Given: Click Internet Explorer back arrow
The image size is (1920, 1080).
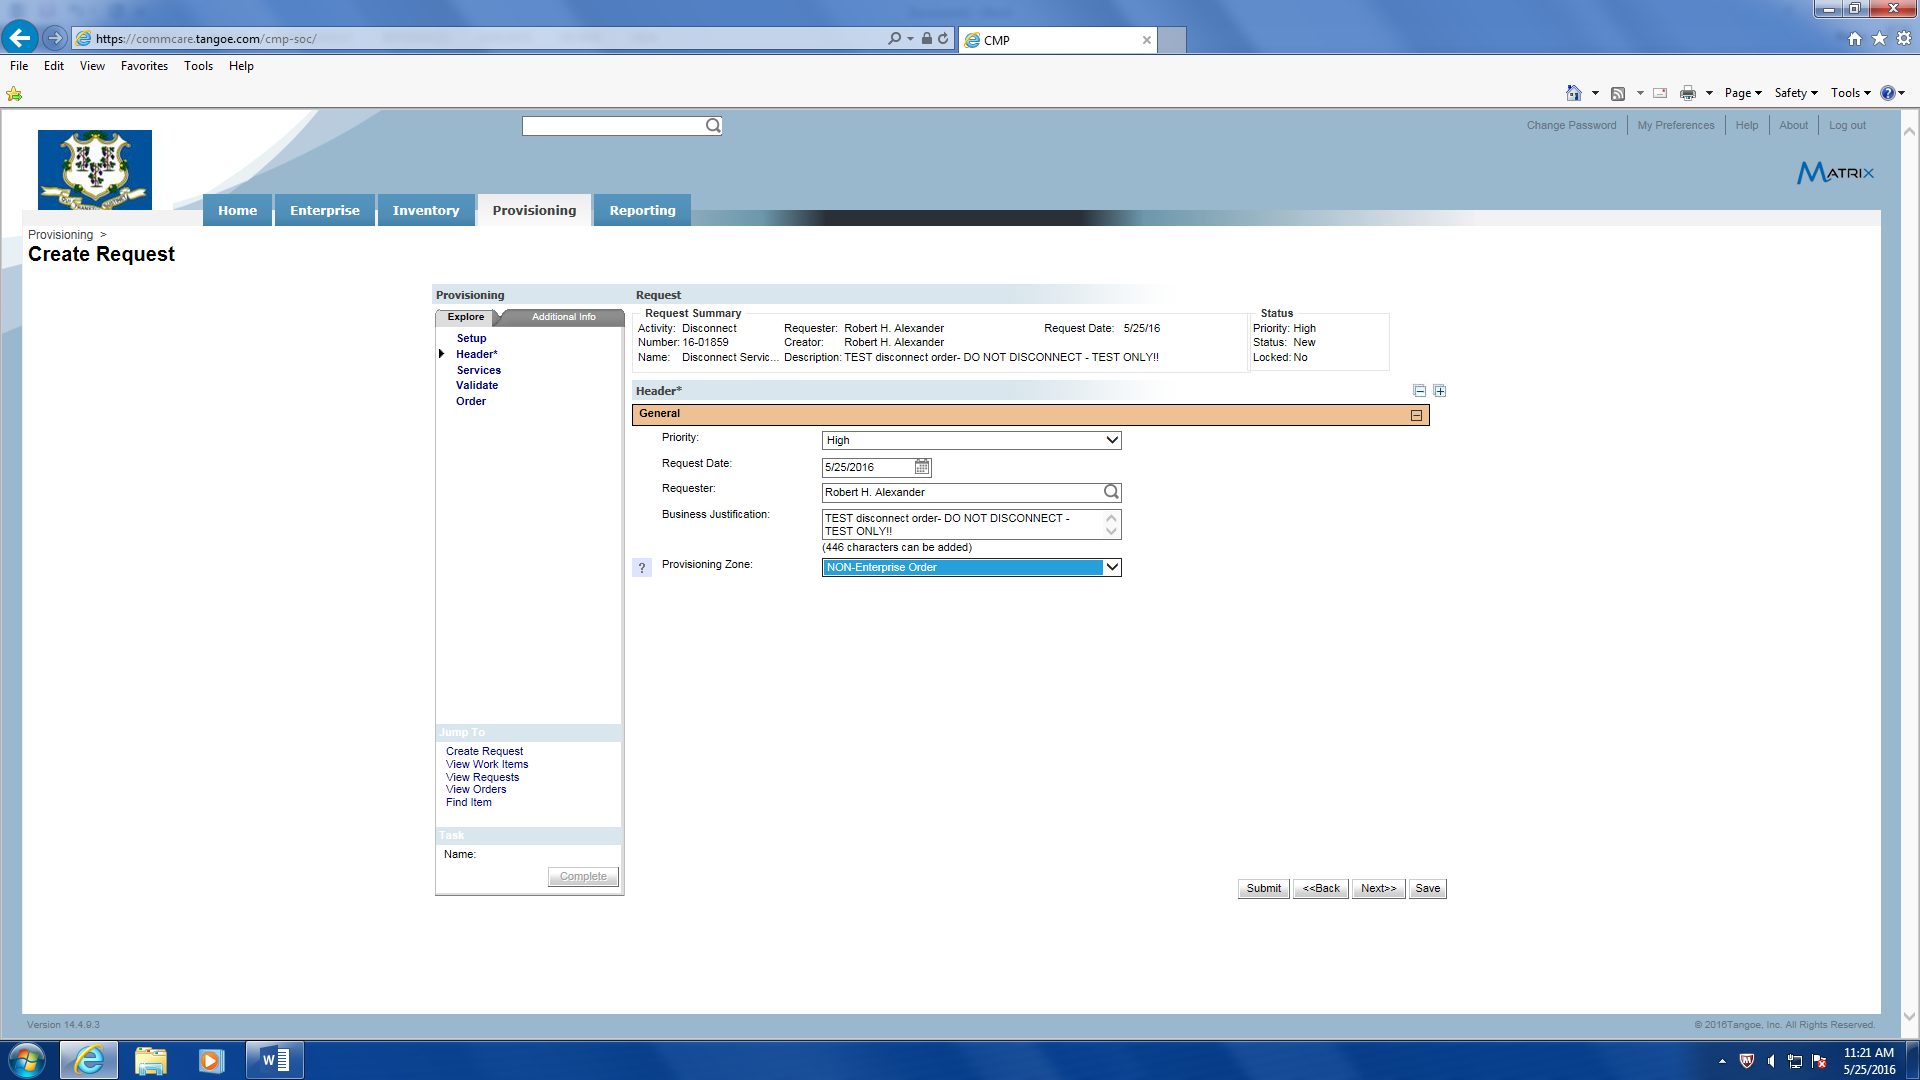Looking at the screenshot, I should coord(20,39).
